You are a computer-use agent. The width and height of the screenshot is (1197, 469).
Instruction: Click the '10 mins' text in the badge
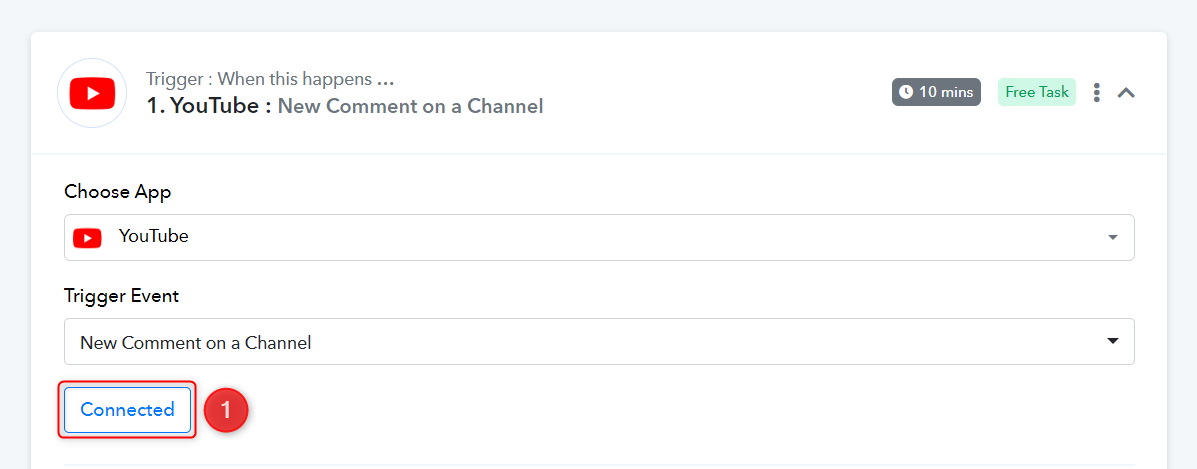(946, 92)
